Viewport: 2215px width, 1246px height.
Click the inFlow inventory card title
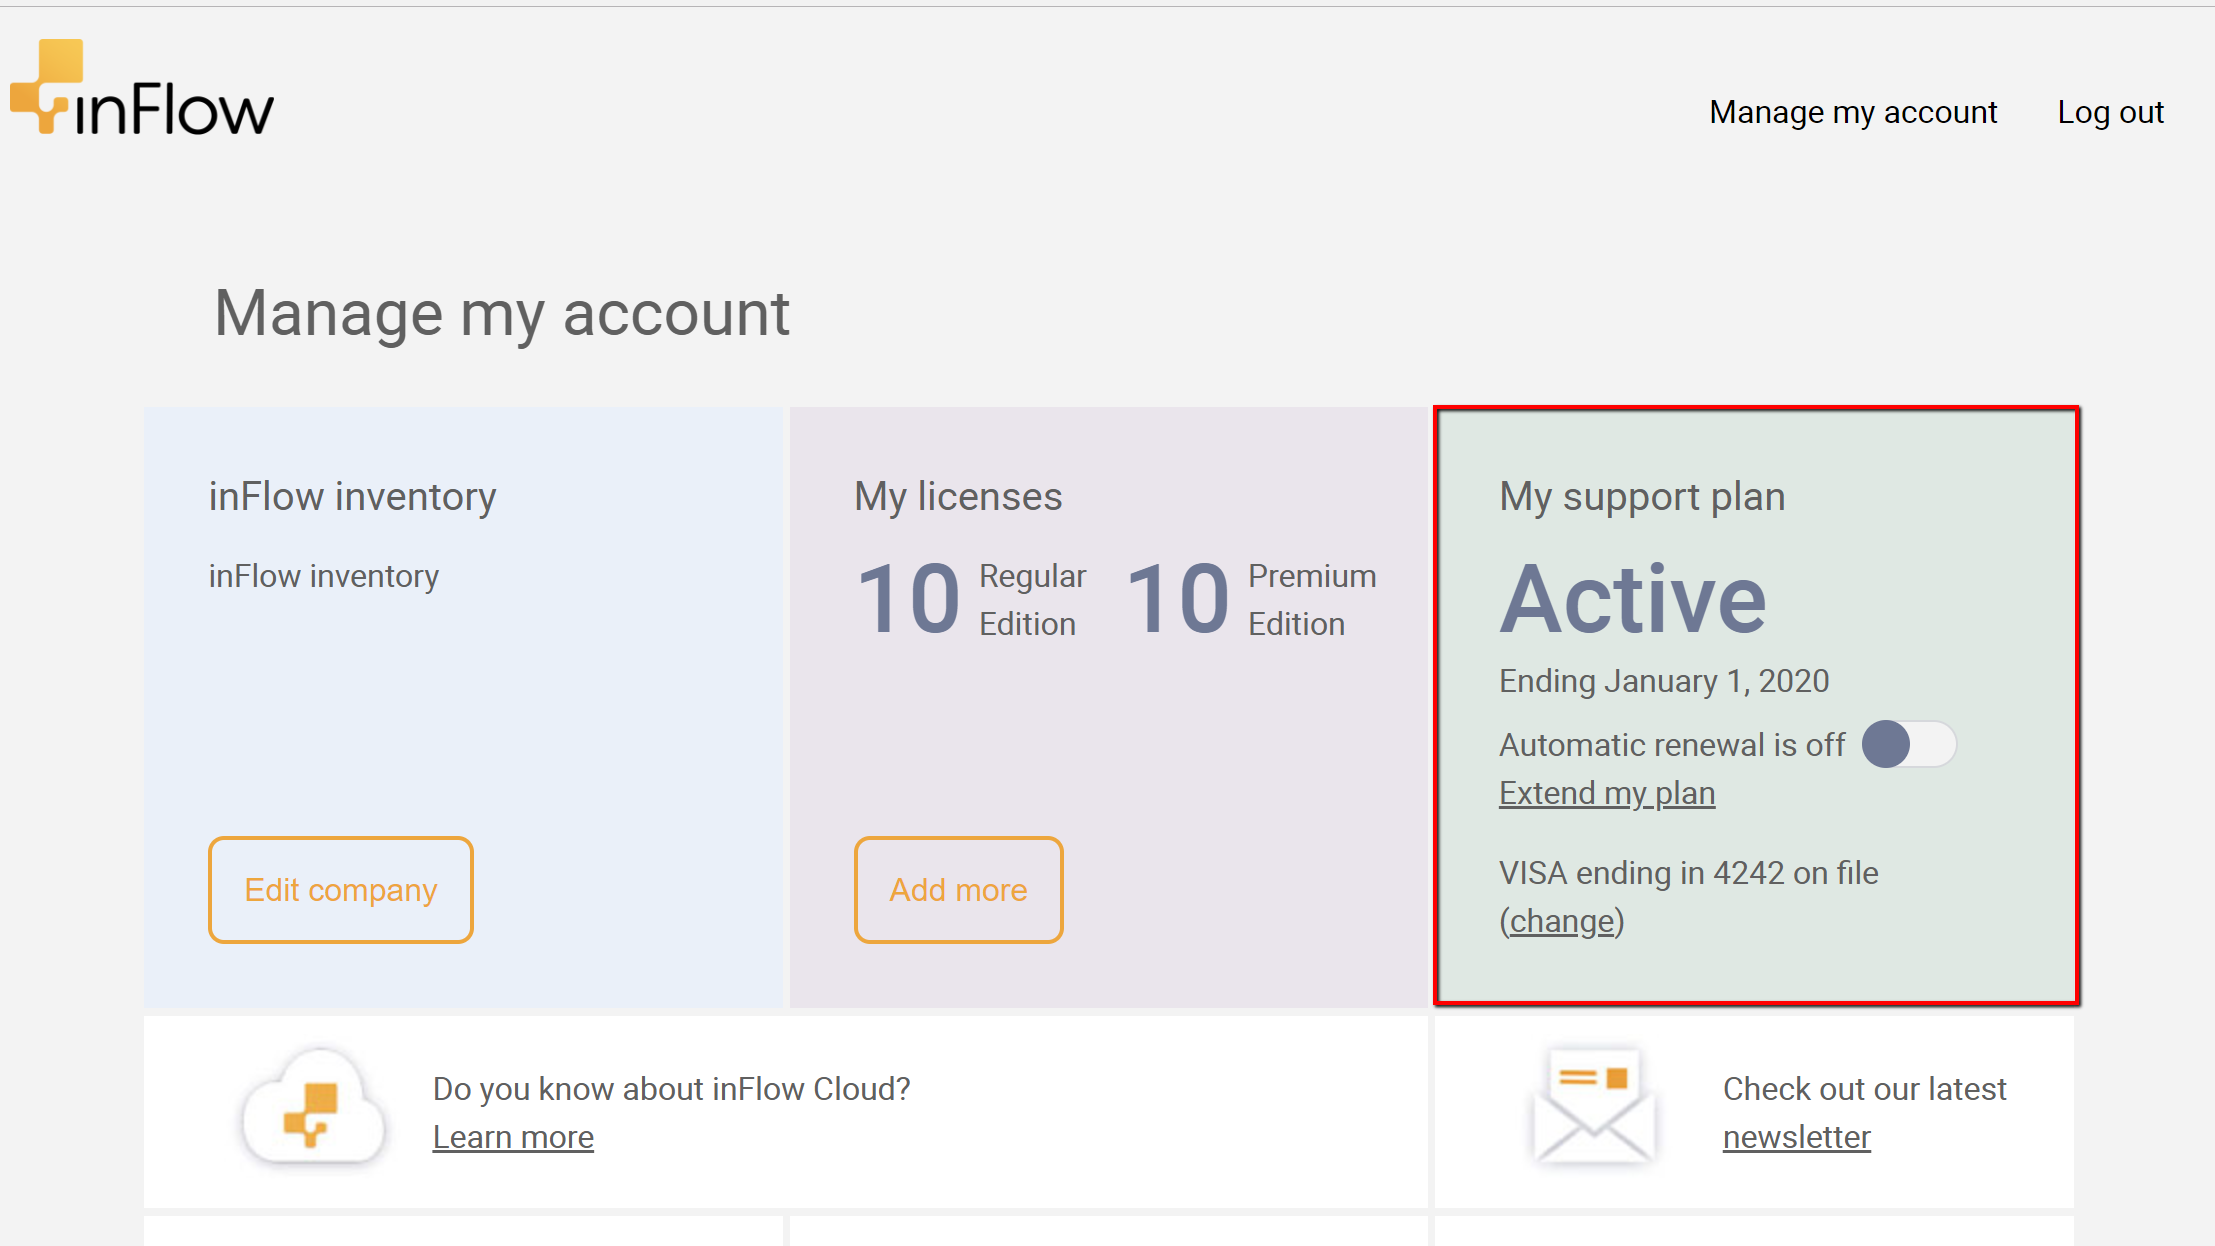click(352, 497)
